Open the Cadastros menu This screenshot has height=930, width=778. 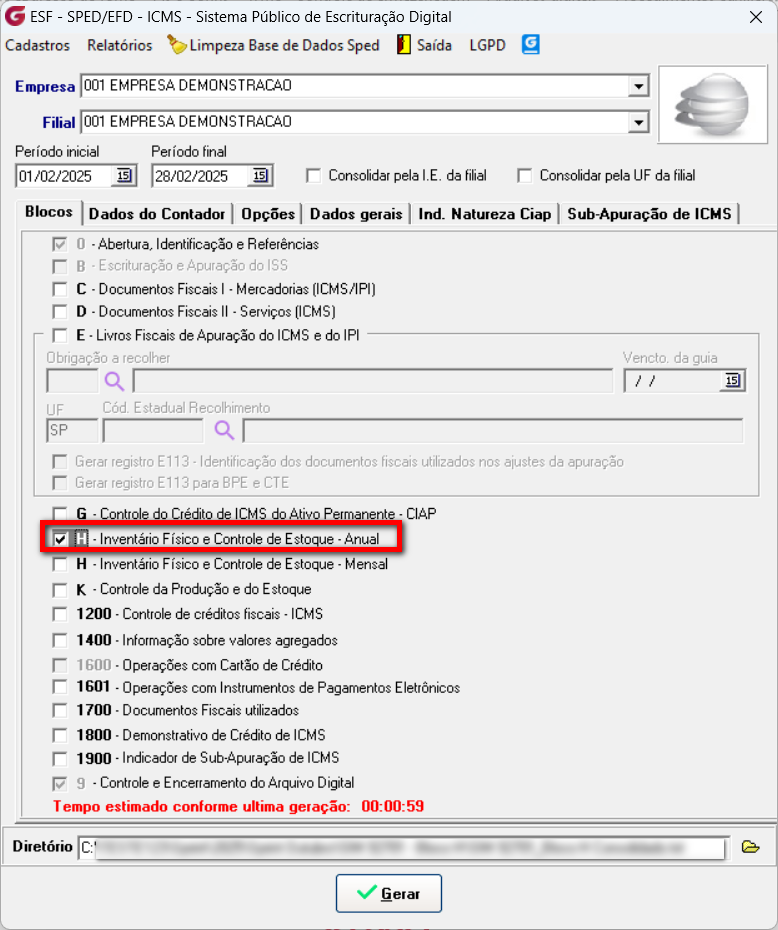[37, 45]
